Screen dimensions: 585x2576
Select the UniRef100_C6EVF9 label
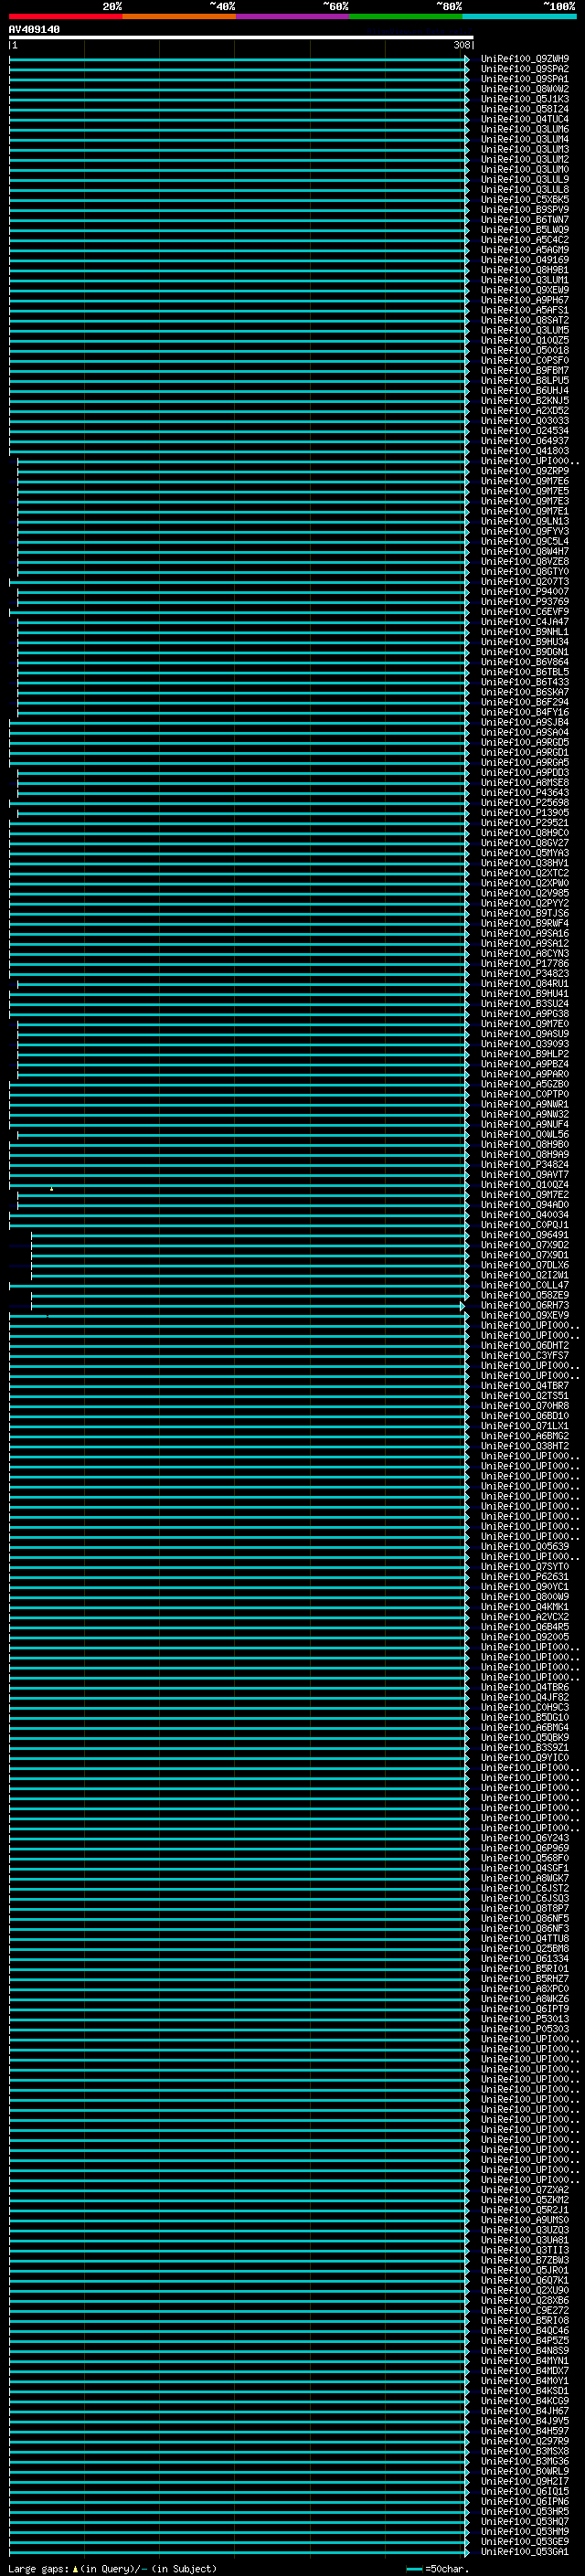[525, 611]
